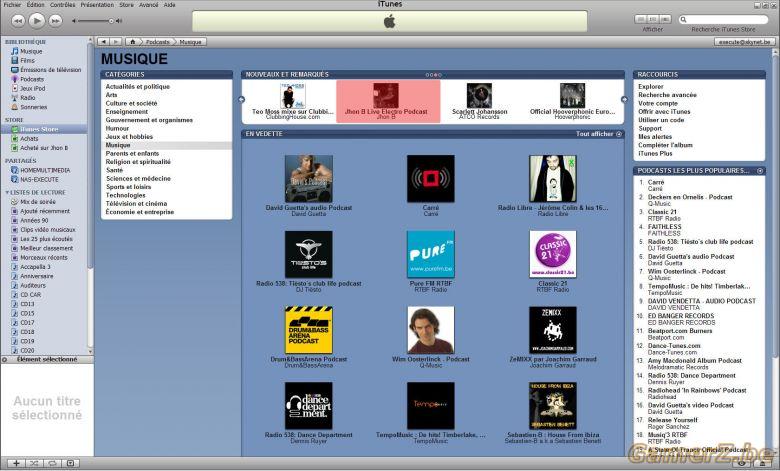The image size is (780, 471).
Task: Open the NAS-EXECUTE shared library
Action: tap(39, 180)
